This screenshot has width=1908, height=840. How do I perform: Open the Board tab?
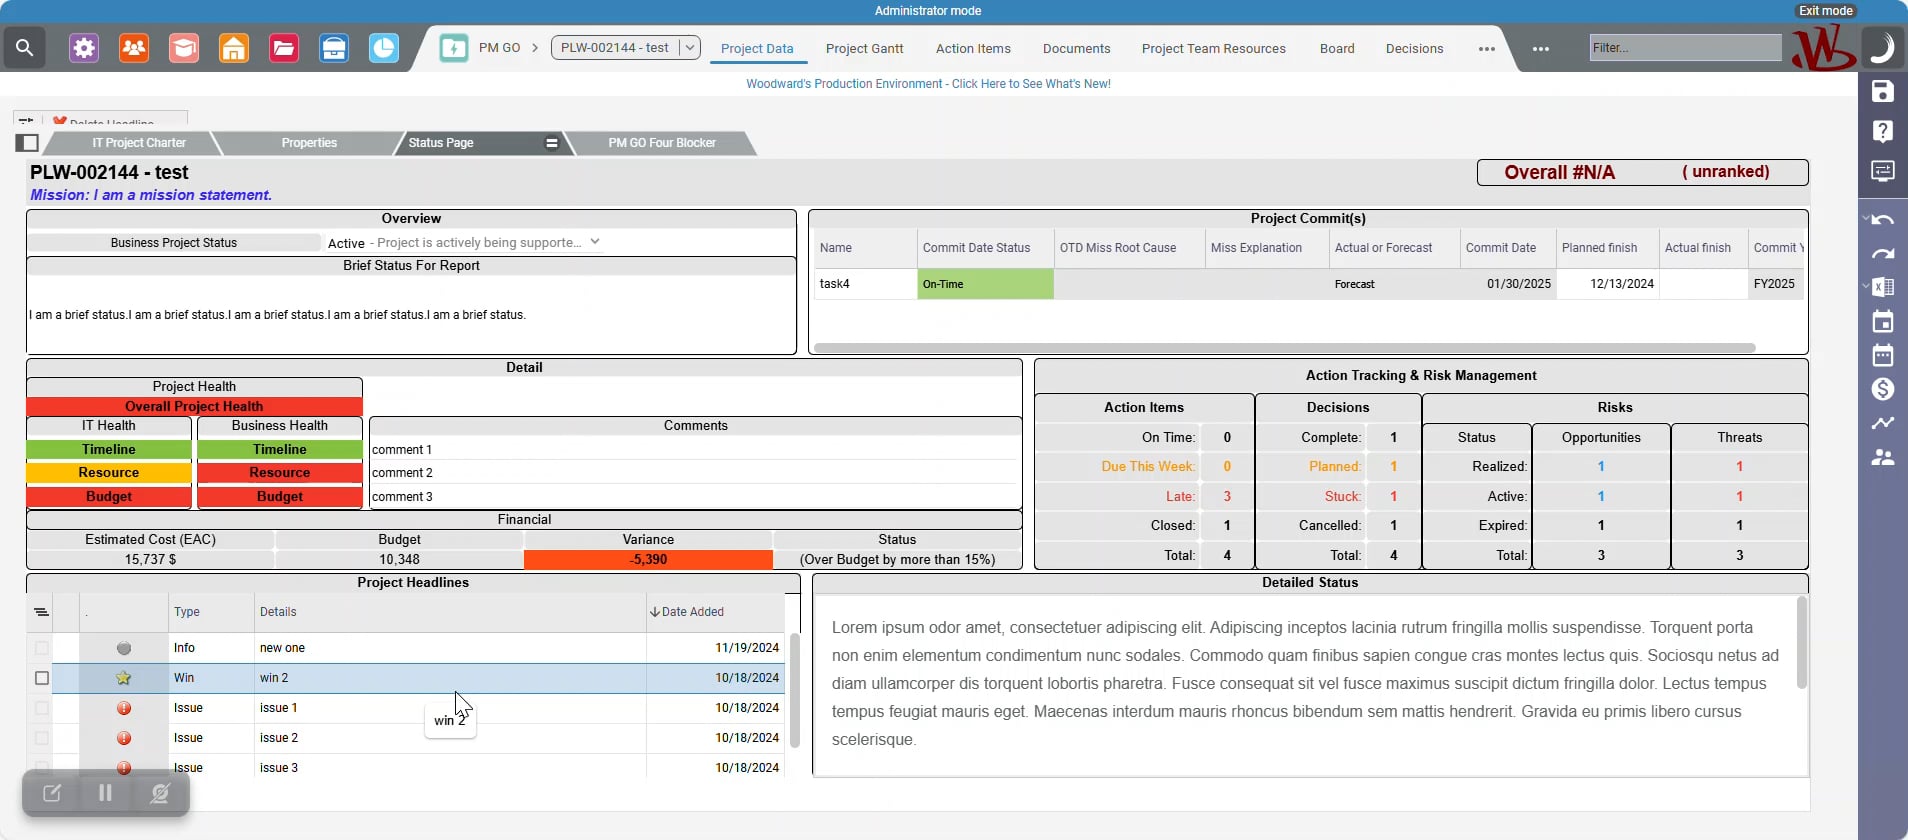[1337, 49]
